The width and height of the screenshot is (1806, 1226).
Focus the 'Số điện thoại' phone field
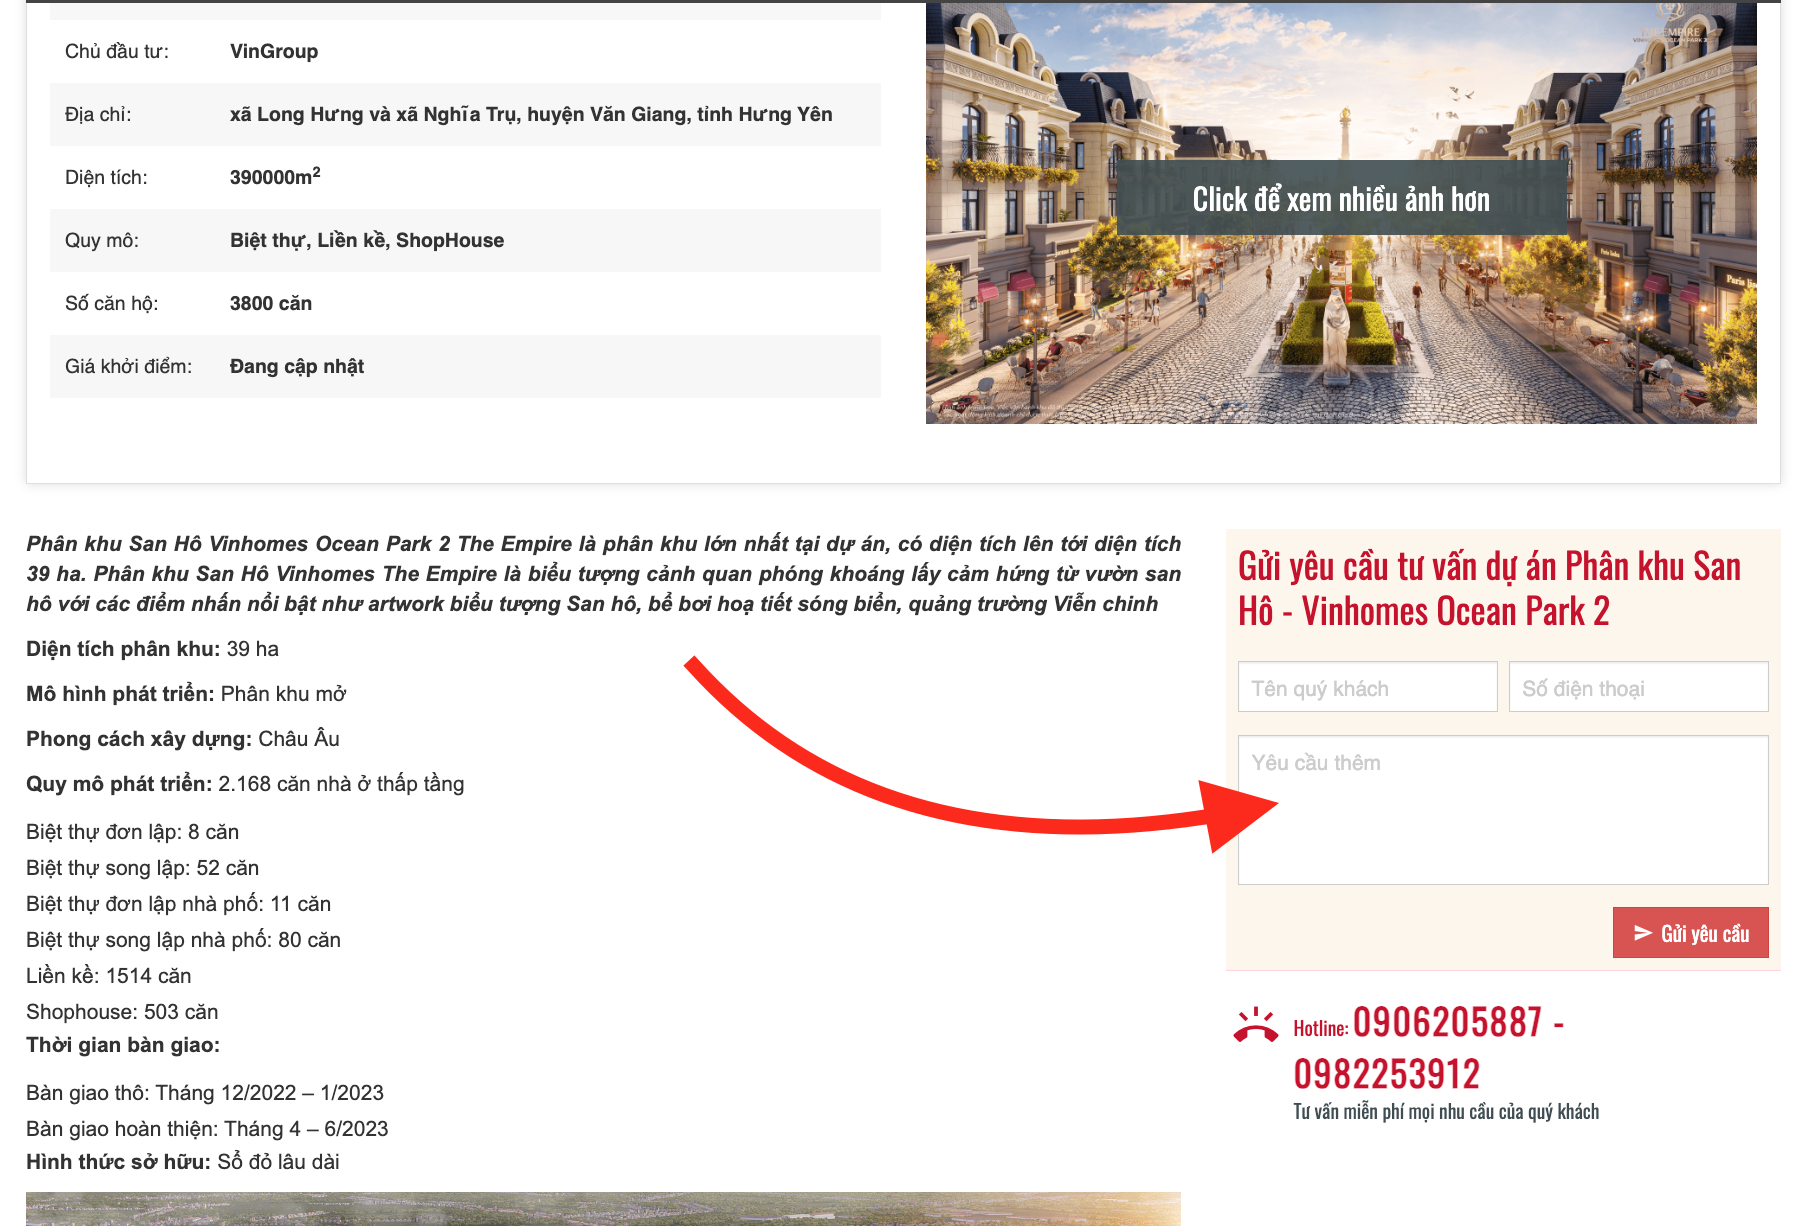click(x=1638, y=687)
